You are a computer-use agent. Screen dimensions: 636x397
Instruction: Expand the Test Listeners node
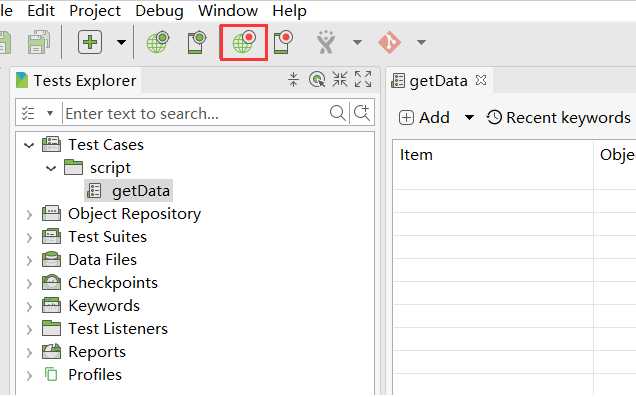(x=29, y=329)
